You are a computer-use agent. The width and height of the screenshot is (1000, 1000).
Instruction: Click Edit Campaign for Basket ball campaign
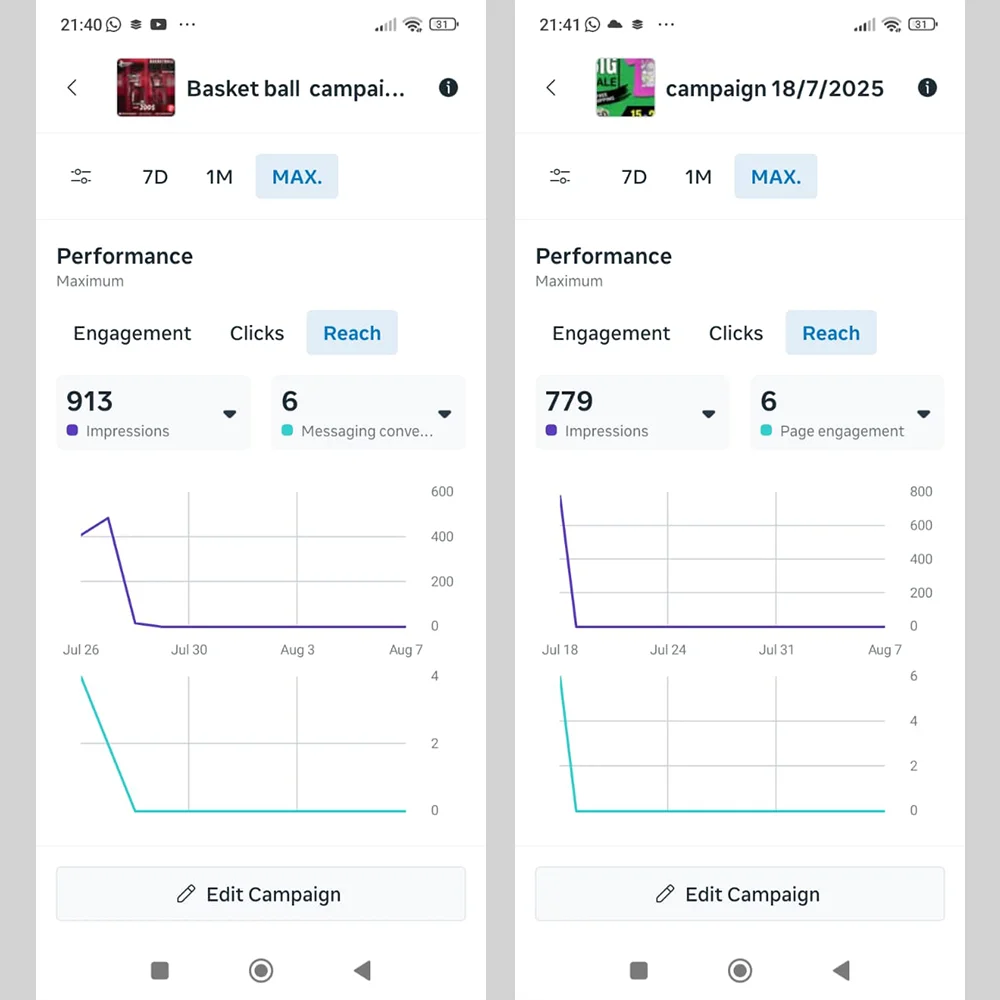pos(261,894)
